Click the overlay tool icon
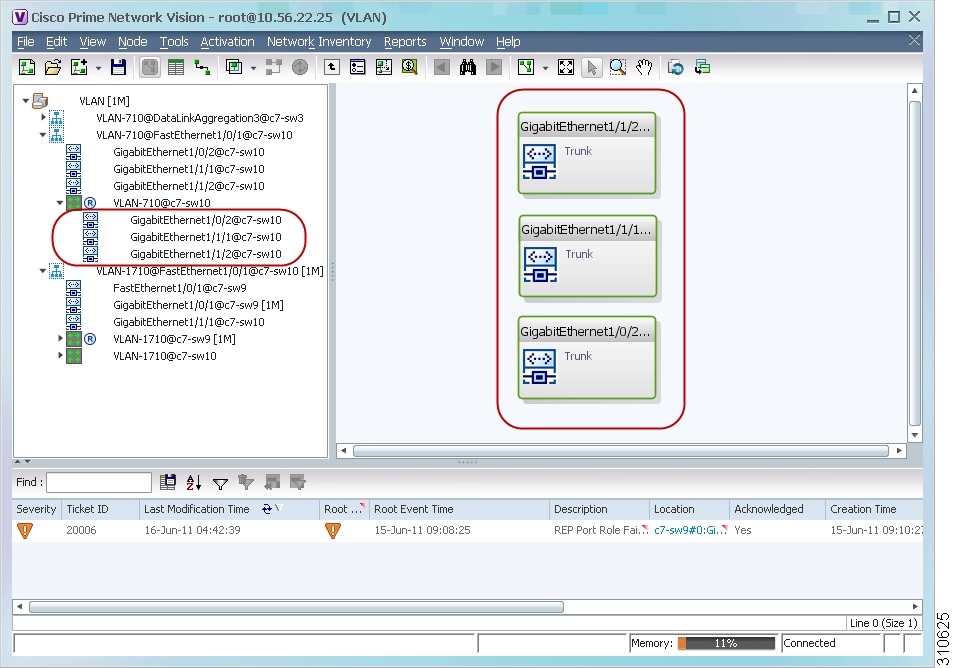This screenshot has width=954, height=668. [234, 67]
